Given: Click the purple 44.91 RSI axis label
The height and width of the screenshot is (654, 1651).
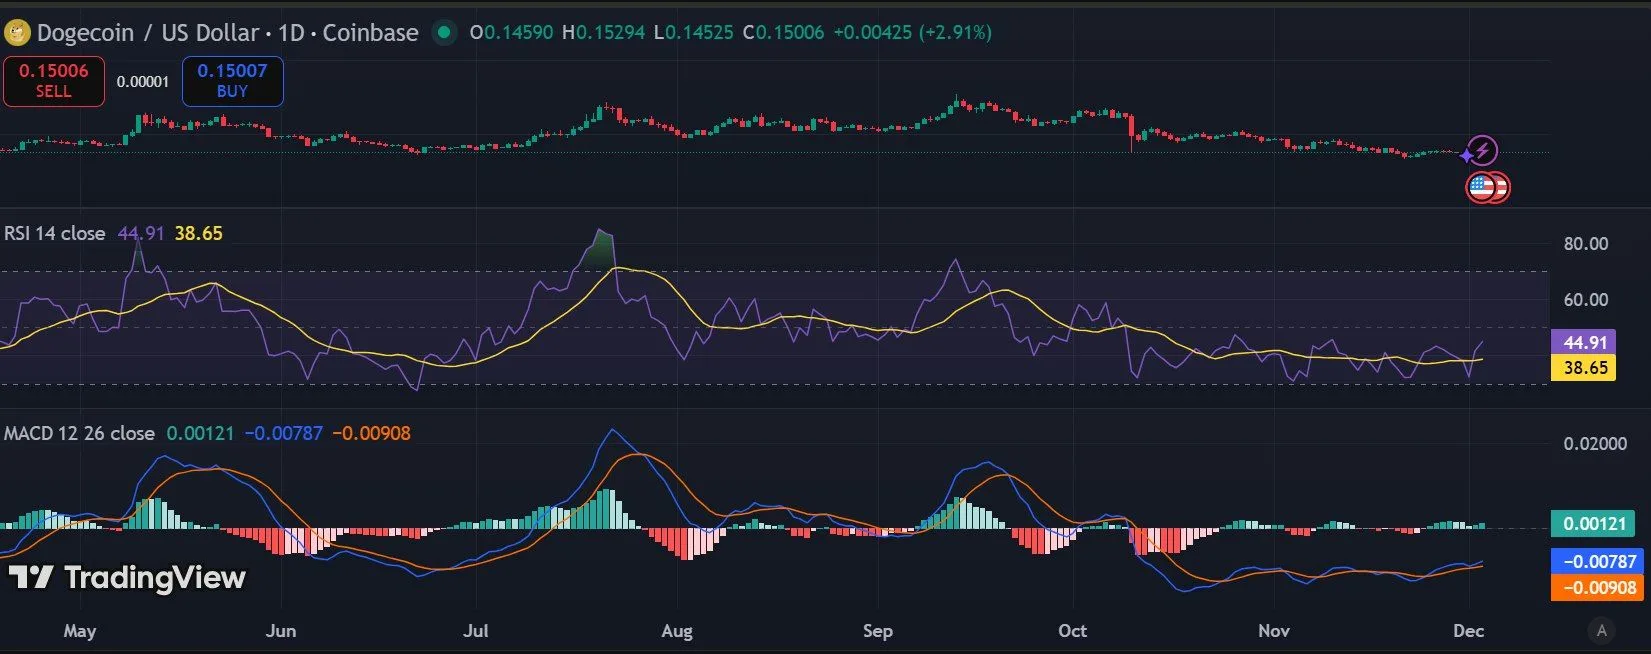Looking at the screenshot, I should tap(1584, 342).
